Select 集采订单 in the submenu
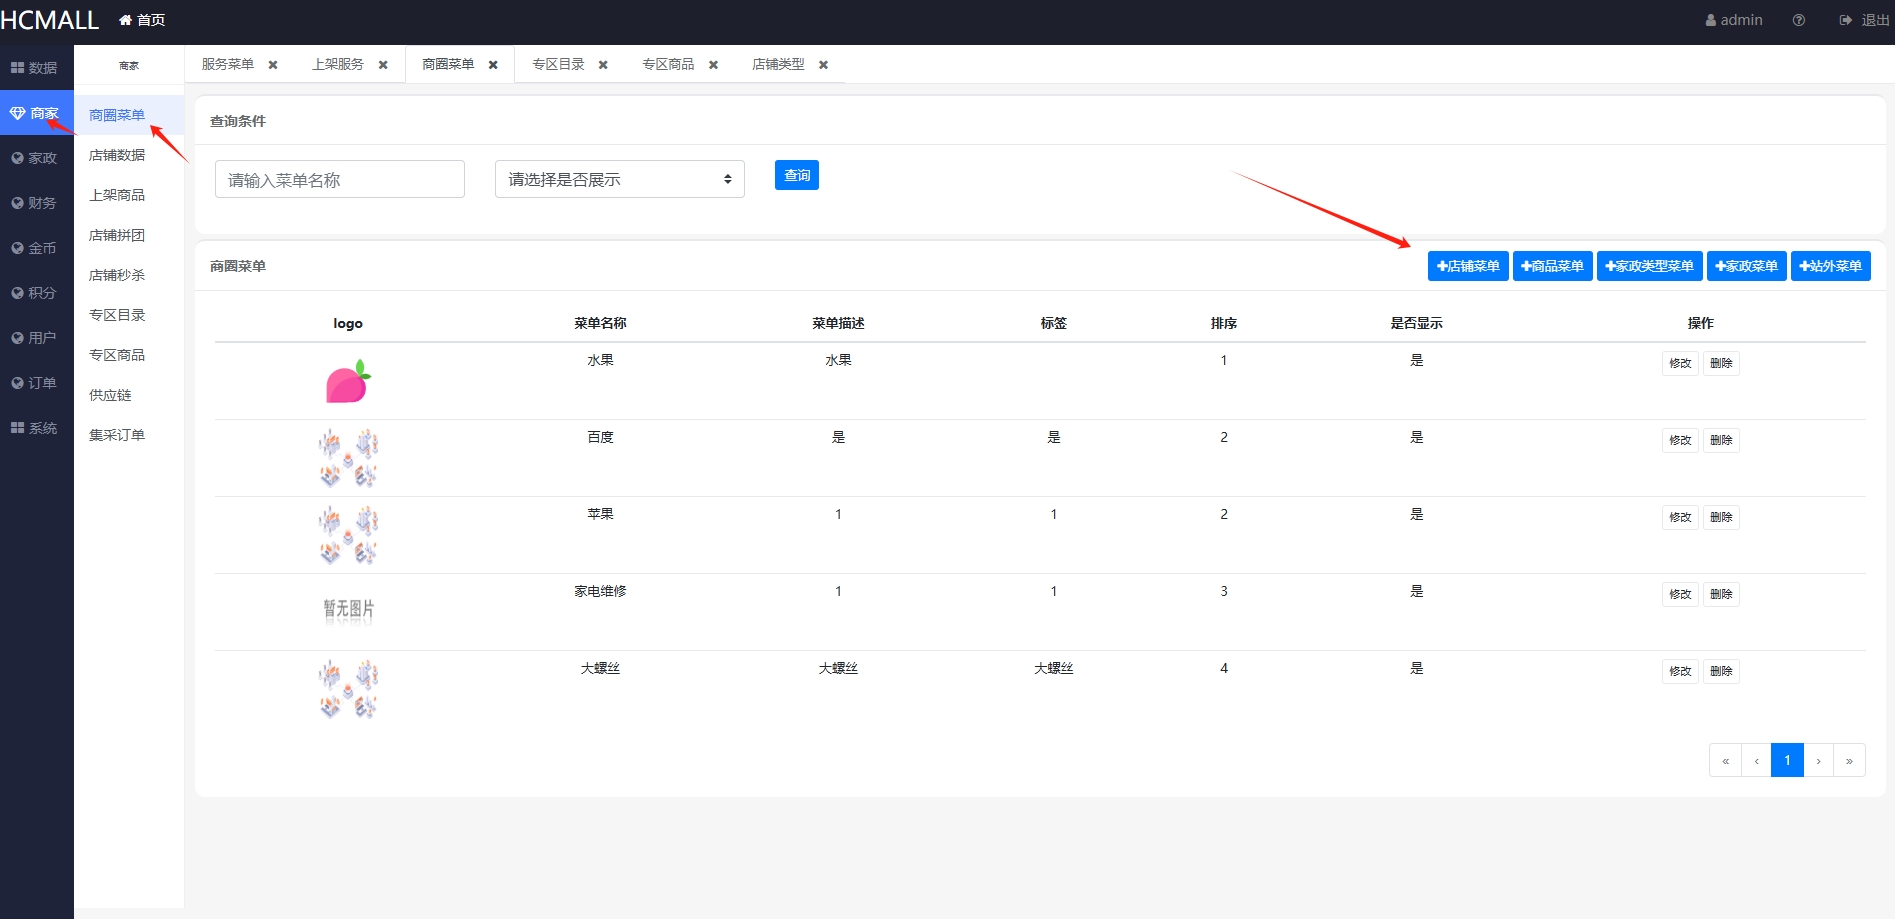The image size is (1895, 919). 129,435
